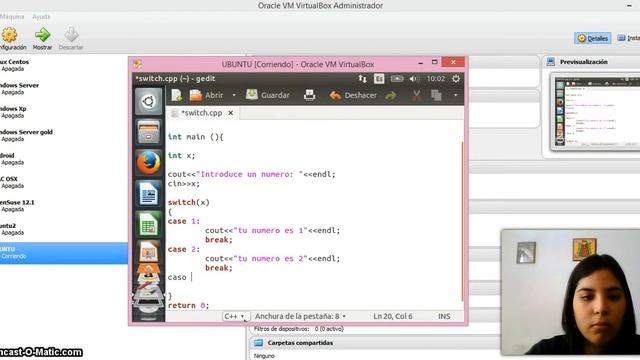This screenshot has width=640, height=360.
Task: Expand the gedit toolbar overflow arrow
Action: (x=456, y=95)
